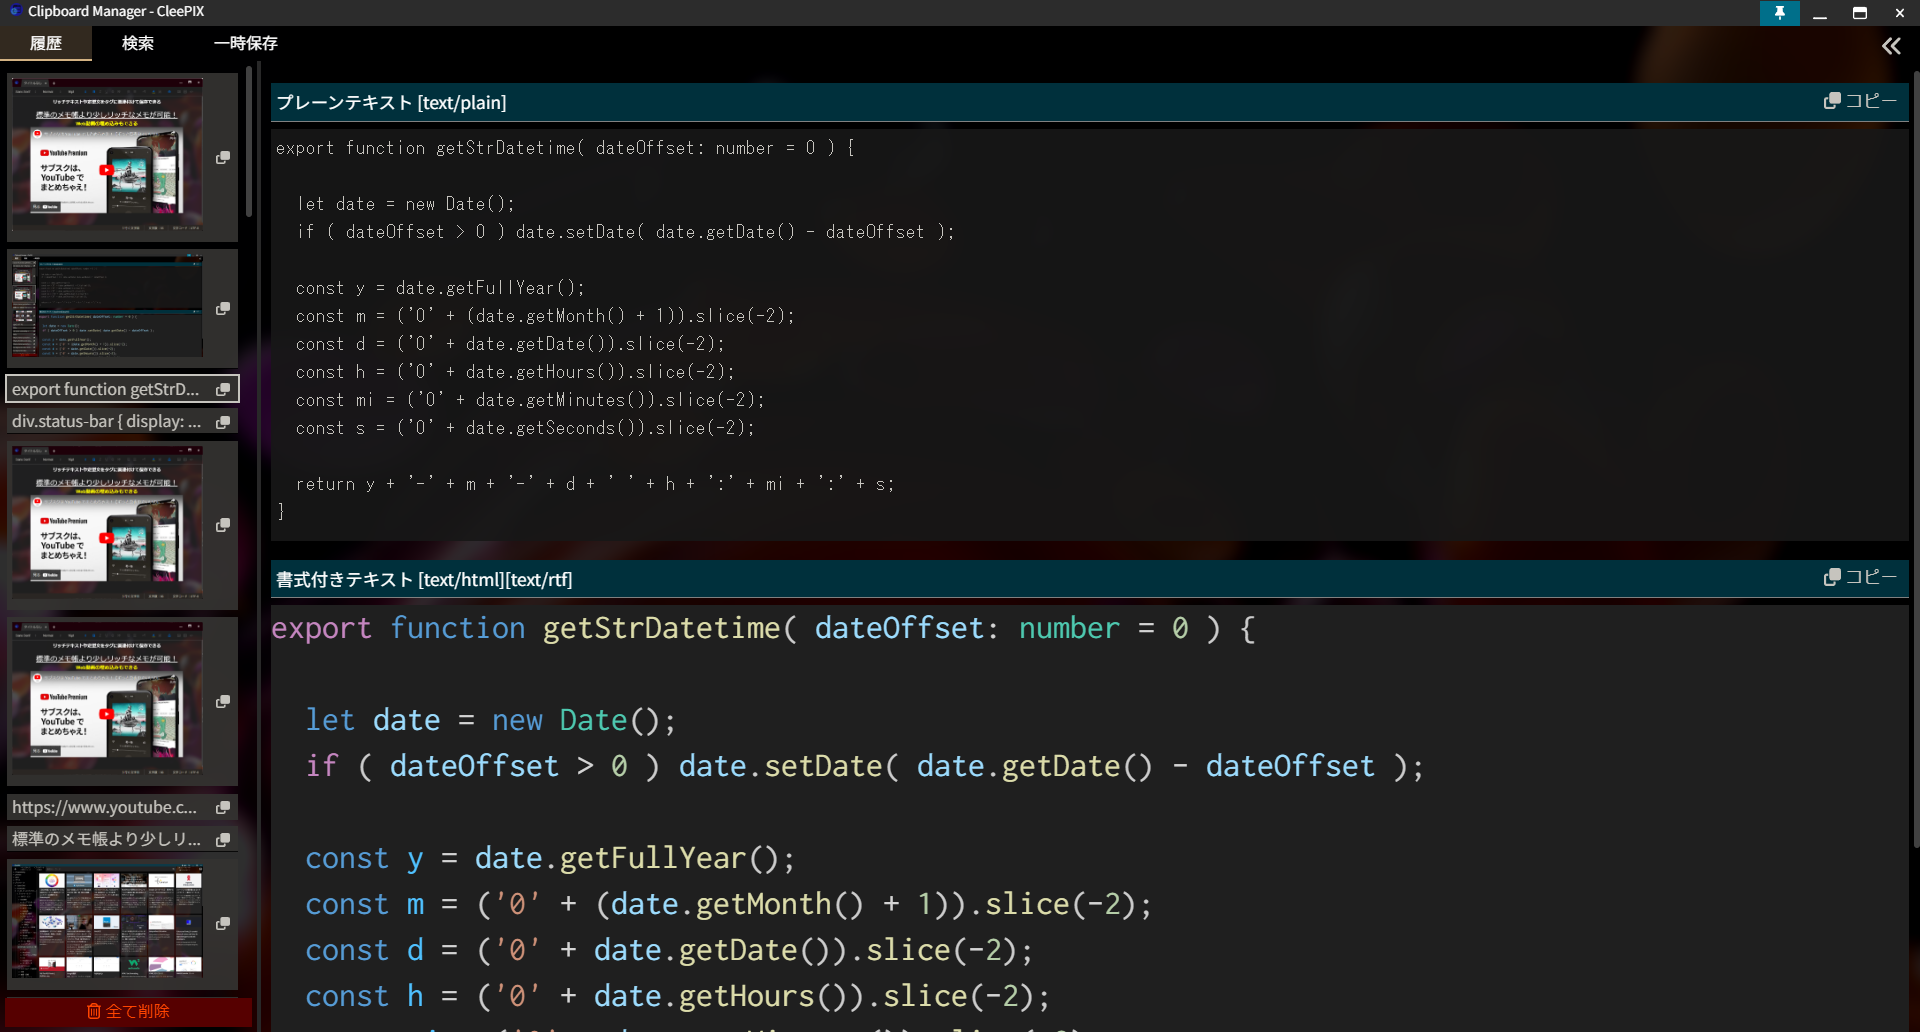This screenshot has width=1920, height=1032.
Task: Minimize the Clipboard Manager window
Action: coord(1820,13)
